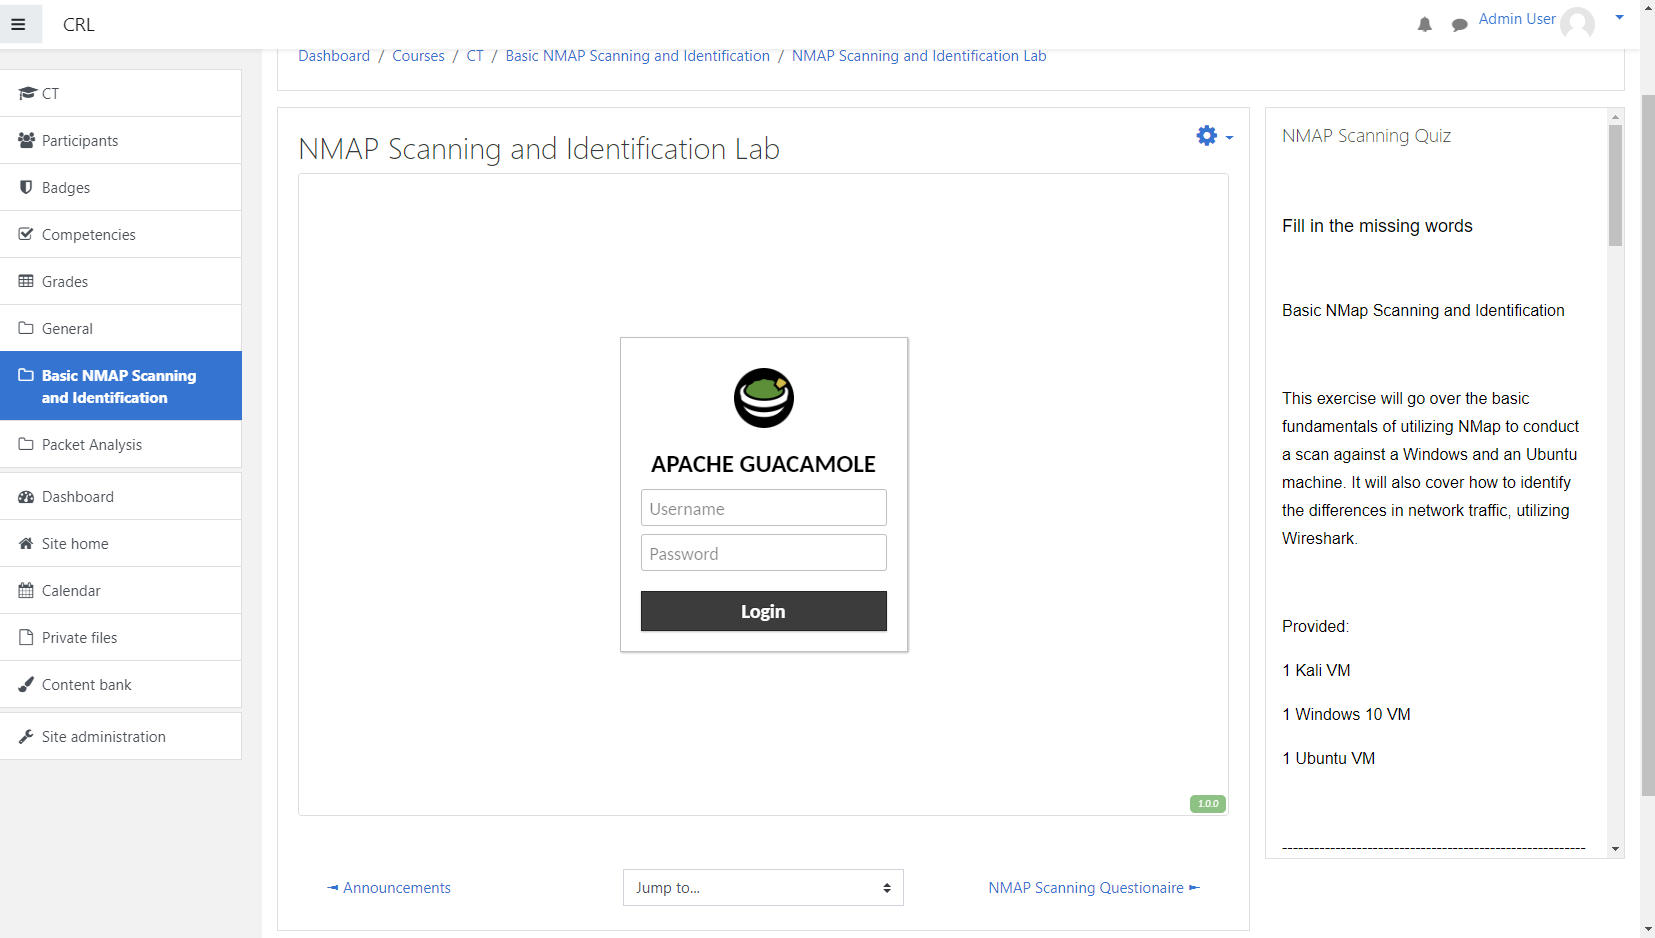Open the gear actions menu

point(1213,136)
